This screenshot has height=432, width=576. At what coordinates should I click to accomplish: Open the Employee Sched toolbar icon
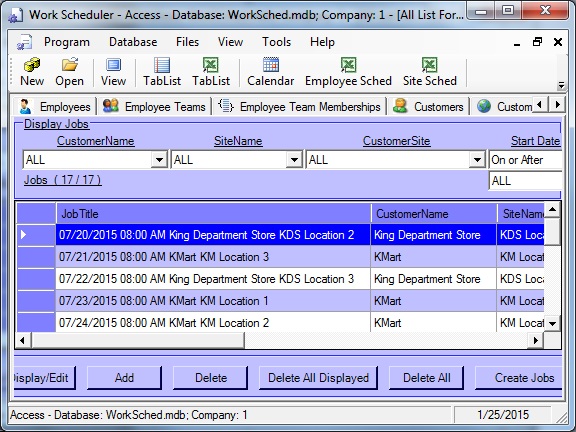[348, 65]
